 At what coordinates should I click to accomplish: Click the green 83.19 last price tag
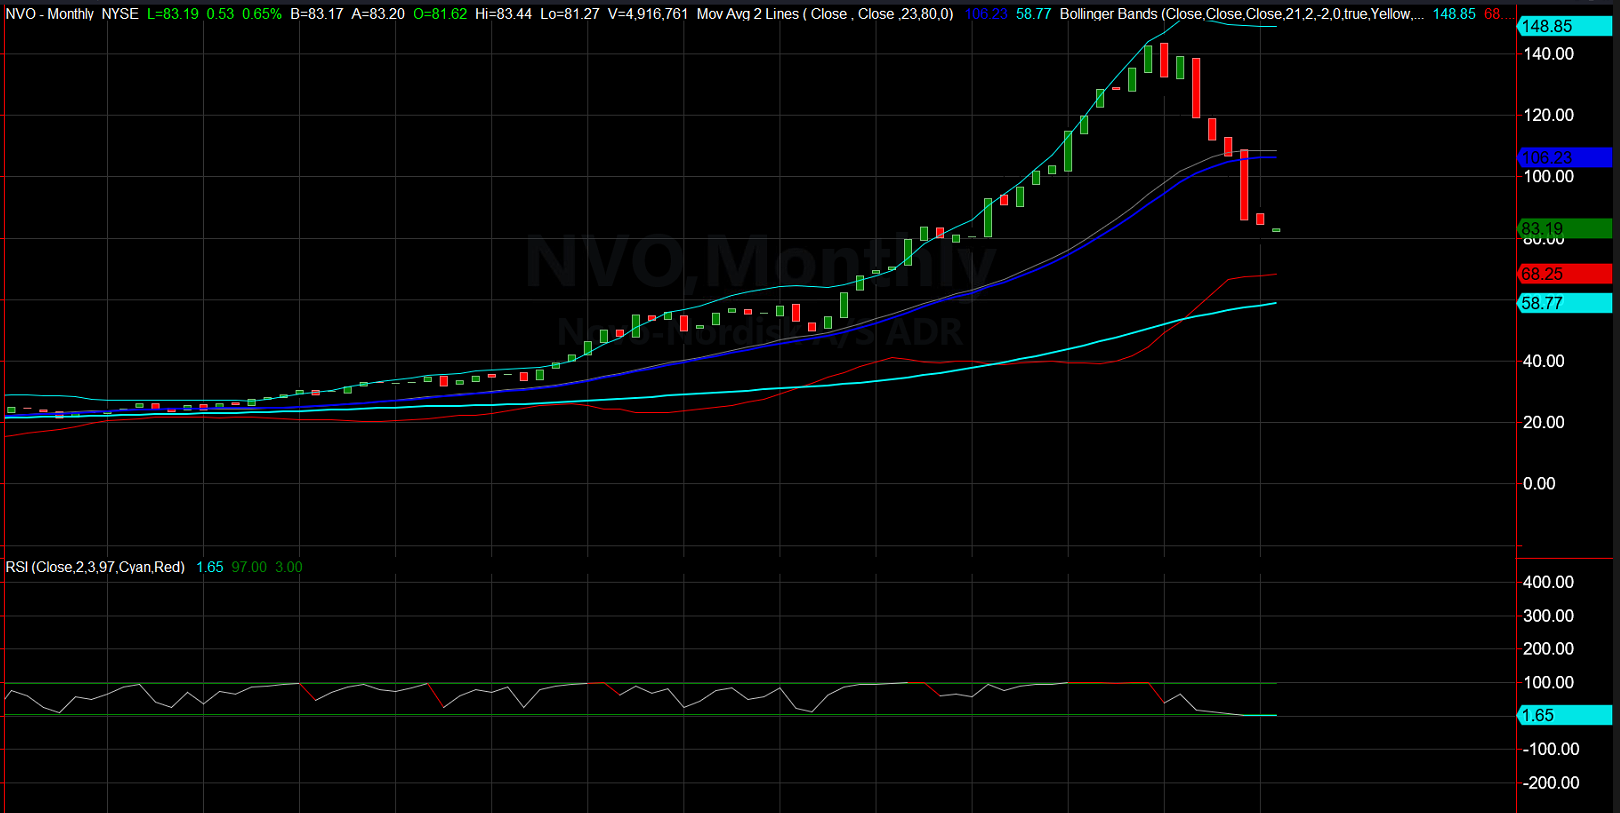(x=1565, y=229)
